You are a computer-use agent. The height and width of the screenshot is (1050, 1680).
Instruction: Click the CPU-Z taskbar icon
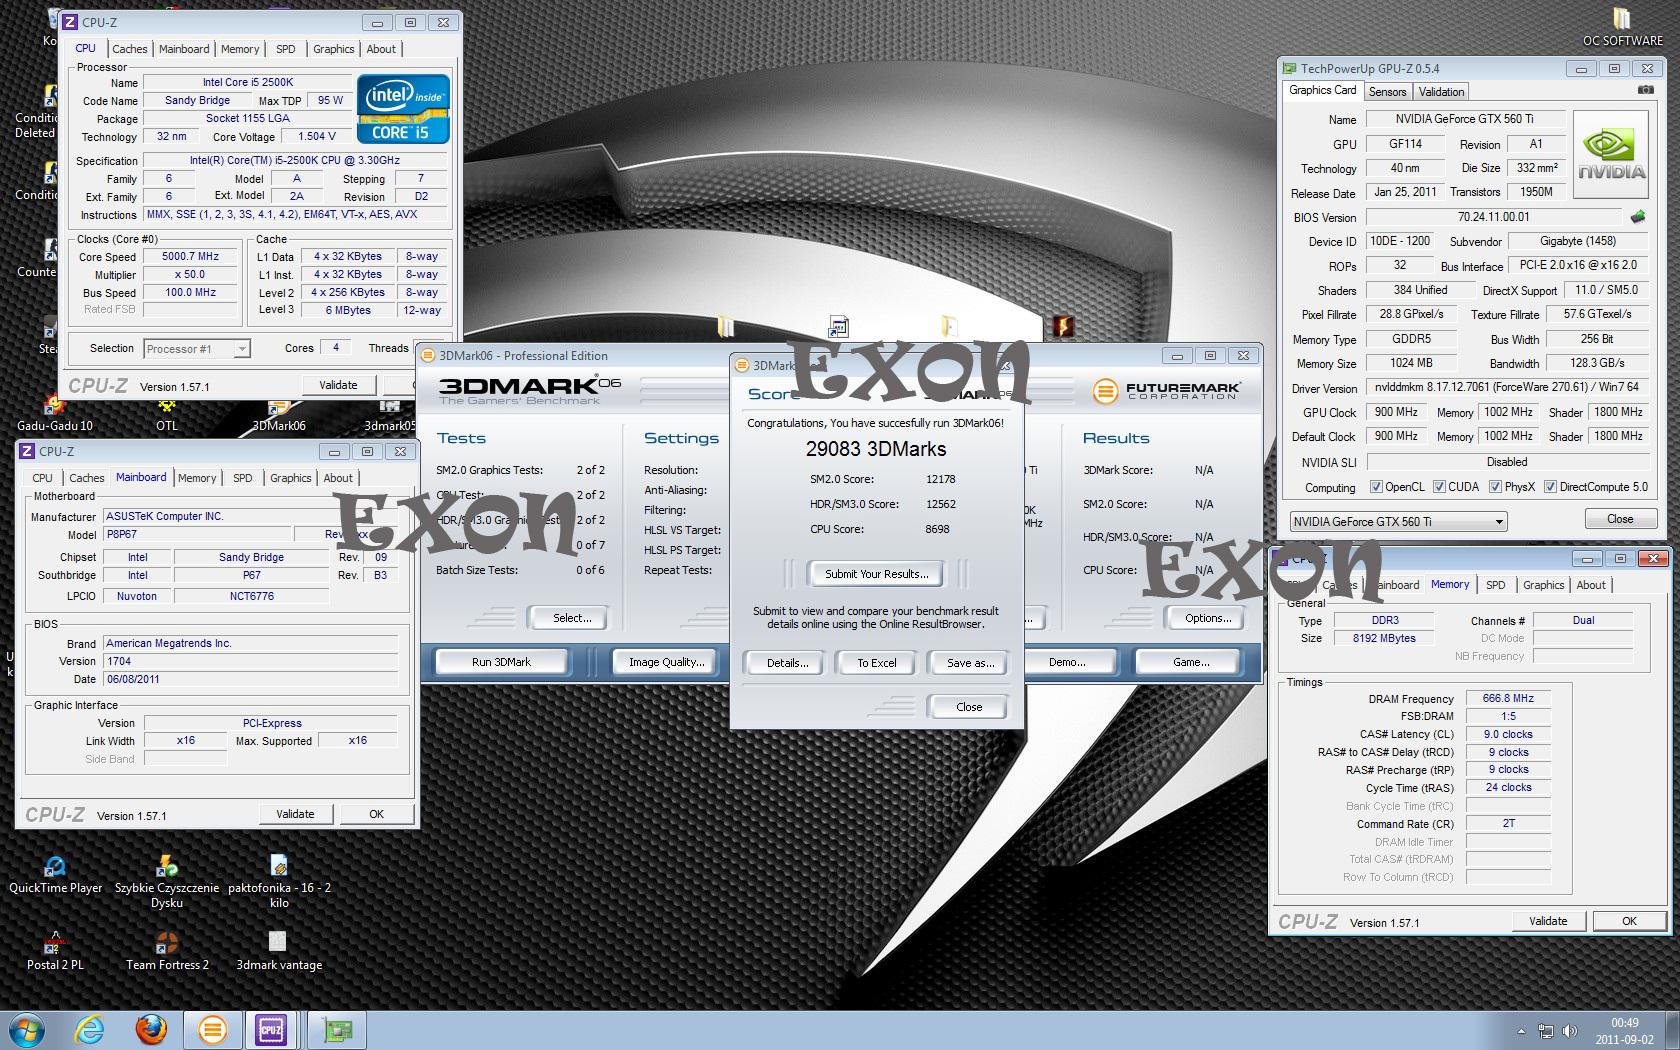point(271,1029)
